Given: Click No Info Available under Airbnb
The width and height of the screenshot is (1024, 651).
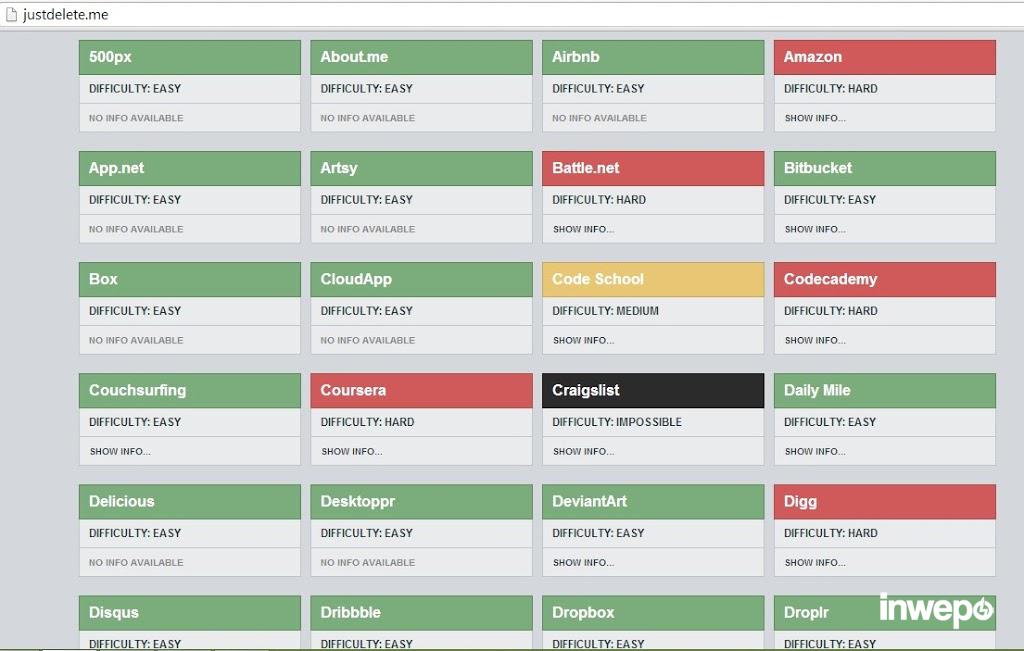Looking at the screenshot, I should click(x=600, y=118).
